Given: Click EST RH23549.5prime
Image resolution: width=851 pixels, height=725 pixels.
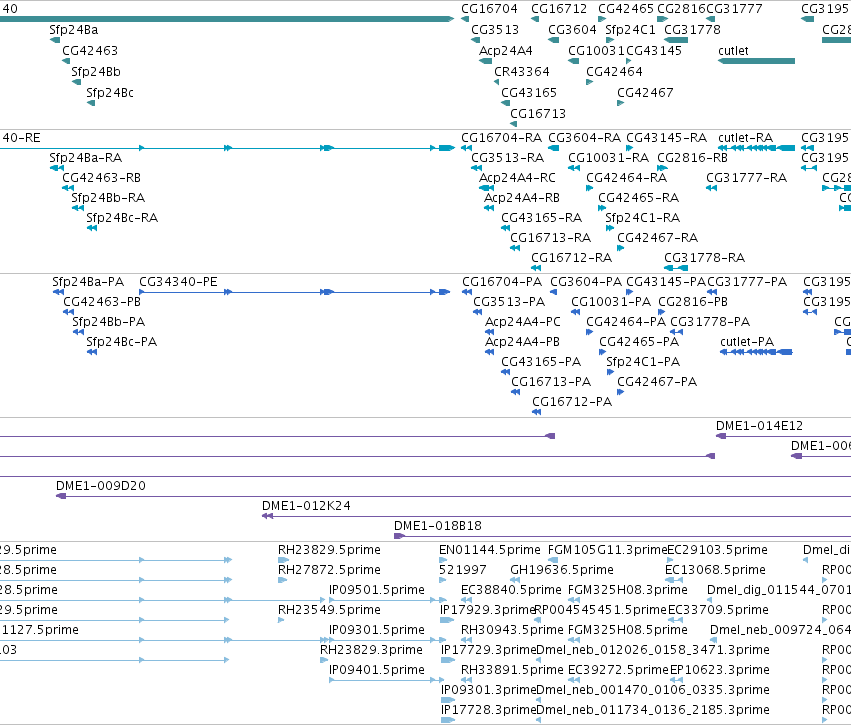Looking at the screenshot, I should [x=329, y=610].
